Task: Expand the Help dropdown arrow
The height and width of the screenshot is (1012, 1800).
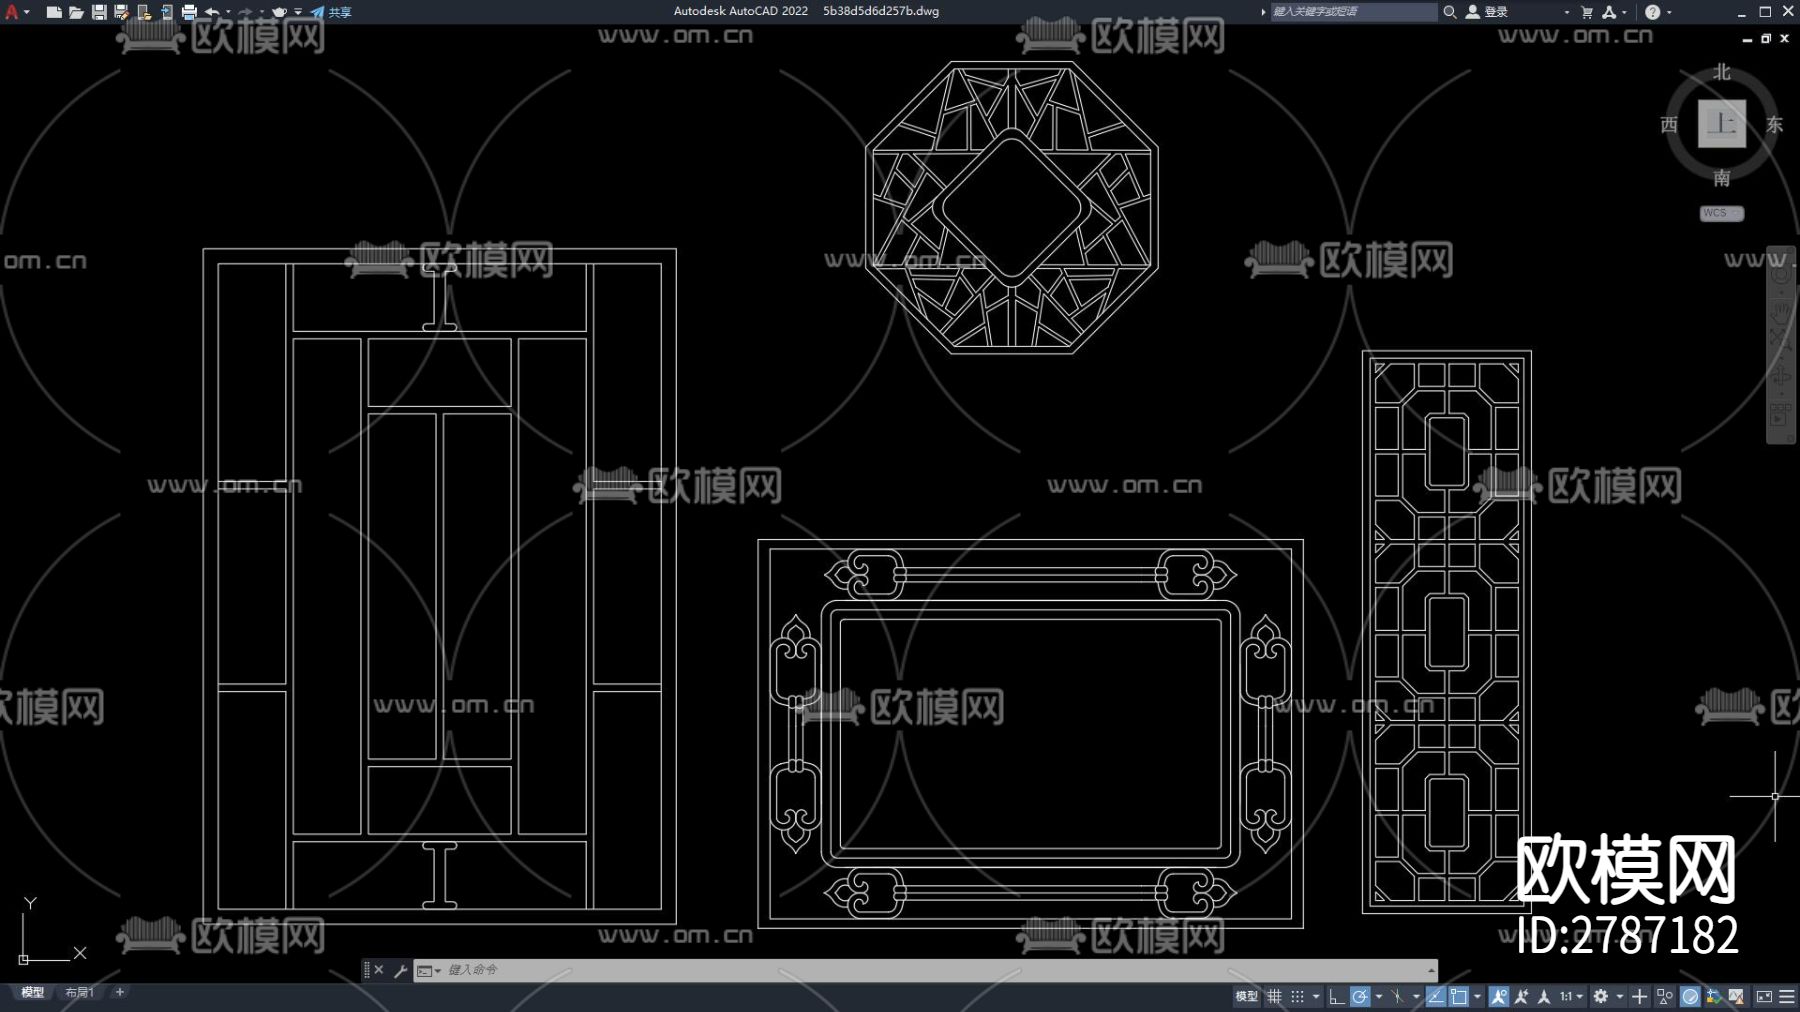Action: tap(1669, 12)
